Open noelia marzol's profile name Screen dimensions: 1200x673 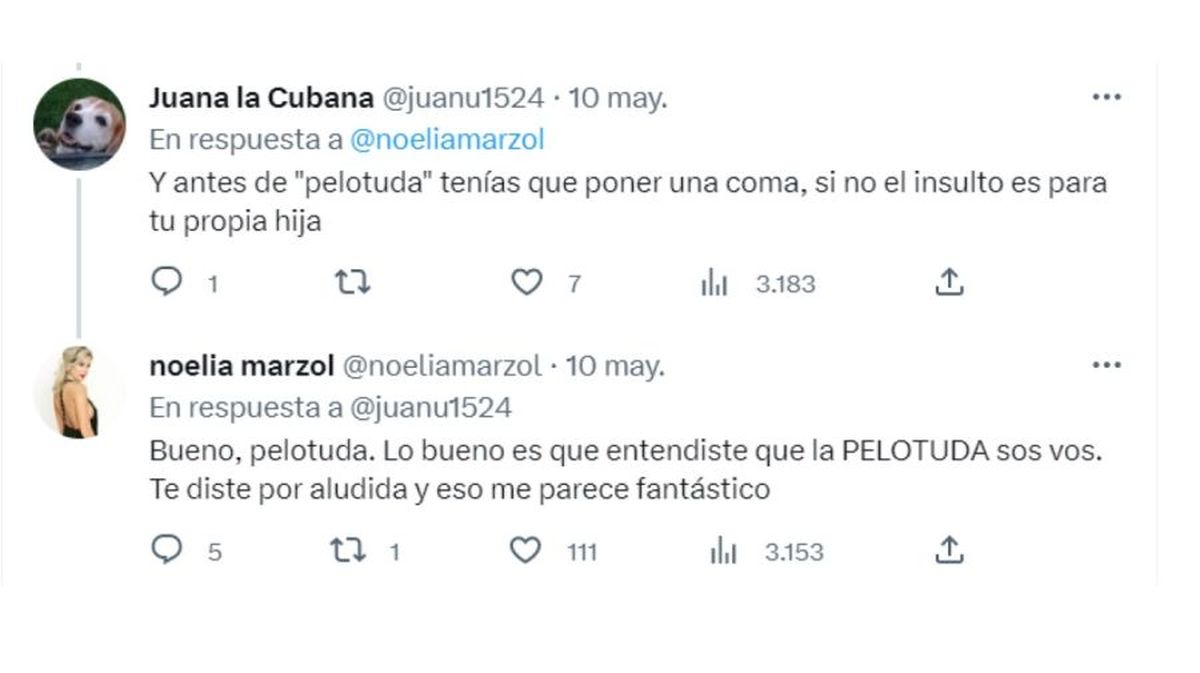click(241, 366)
